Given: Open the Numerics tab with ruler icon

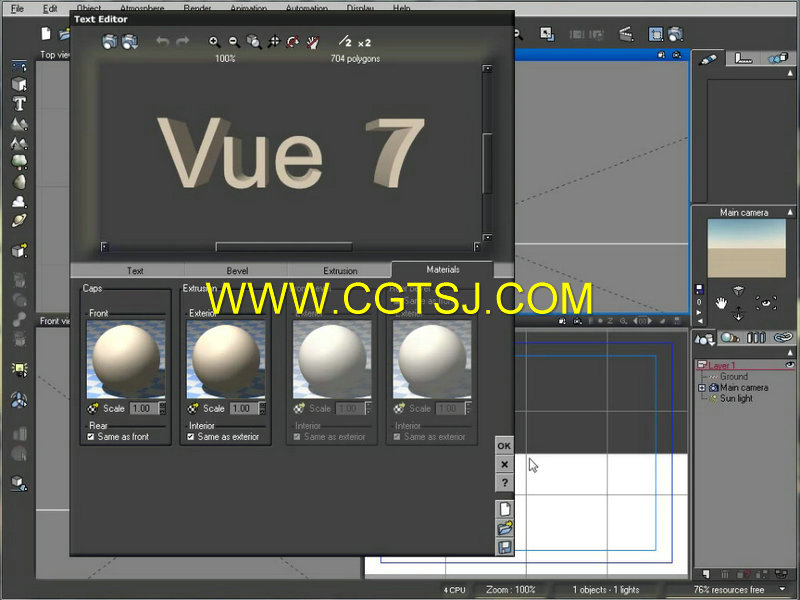Looking at the screenshot, I should tap(743, 59).
